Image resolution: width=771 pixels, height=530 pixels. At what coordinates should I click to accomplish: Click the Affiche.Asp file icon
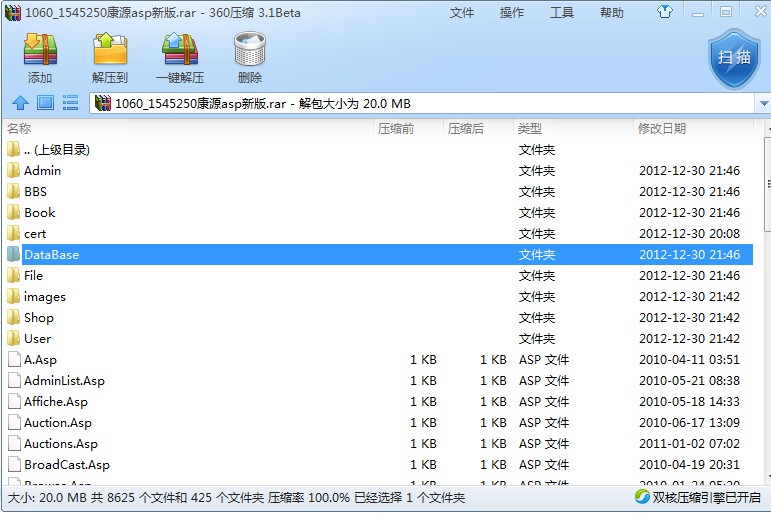click(15, 402)
